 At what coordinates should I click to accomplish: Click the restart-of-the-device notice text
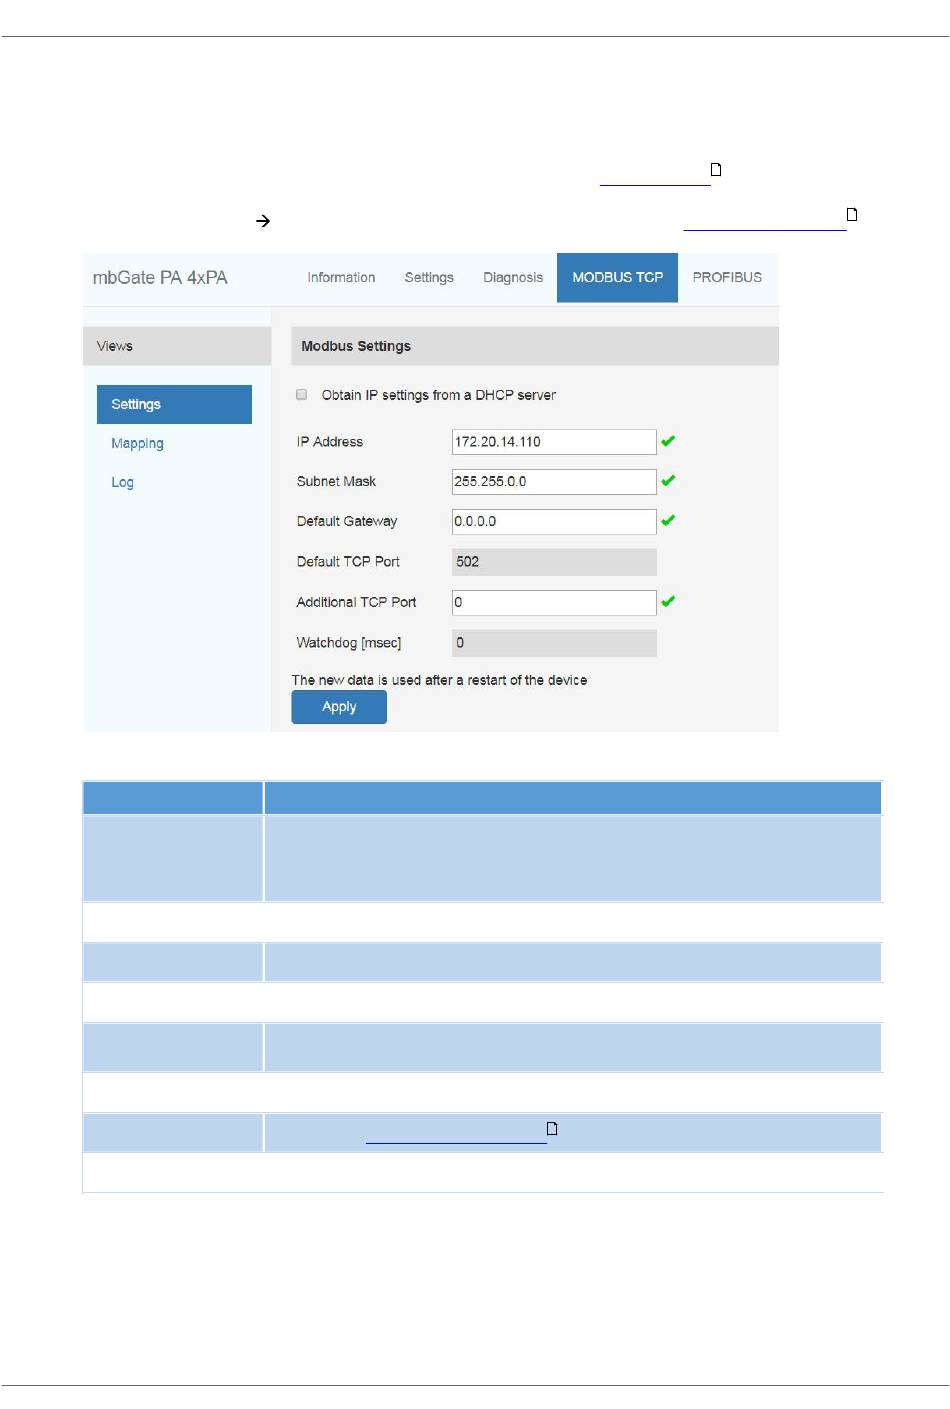coord(439,680)
